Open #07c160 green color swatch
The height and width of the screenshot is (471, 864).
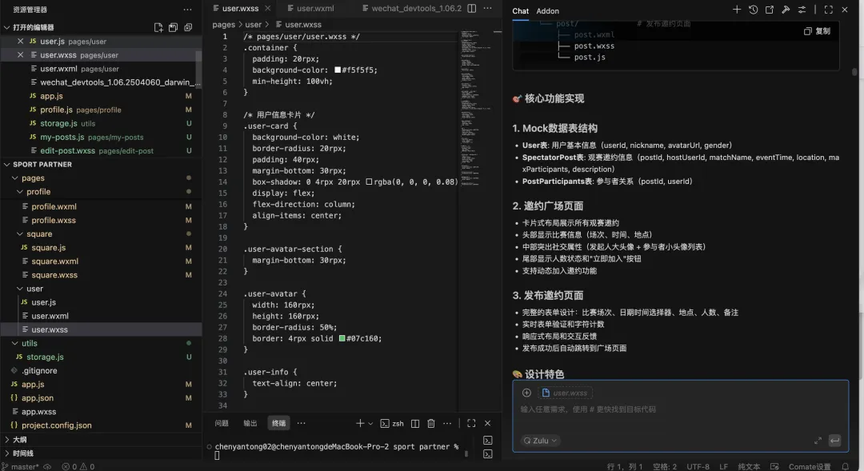[342, 338]
